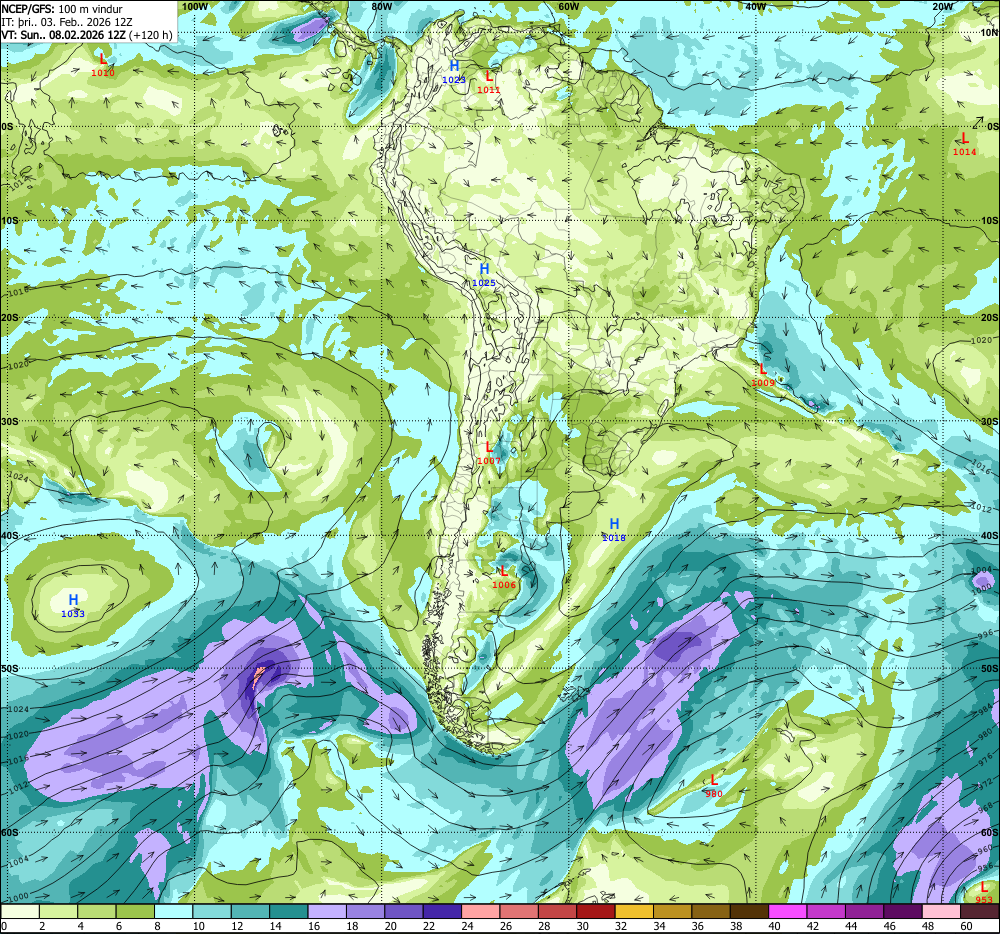The image size is (1000, 934).
Task: Select the legend value 36
Action: (x=697, y=926)
